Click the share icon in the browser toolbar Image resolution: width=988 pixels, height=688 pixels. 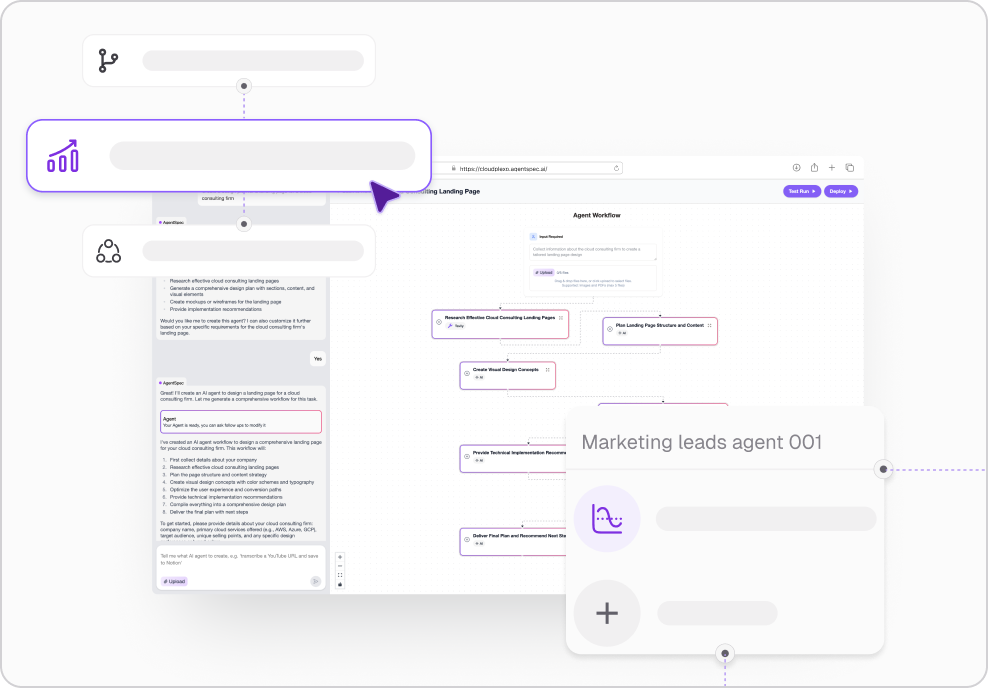click(813, 167)
